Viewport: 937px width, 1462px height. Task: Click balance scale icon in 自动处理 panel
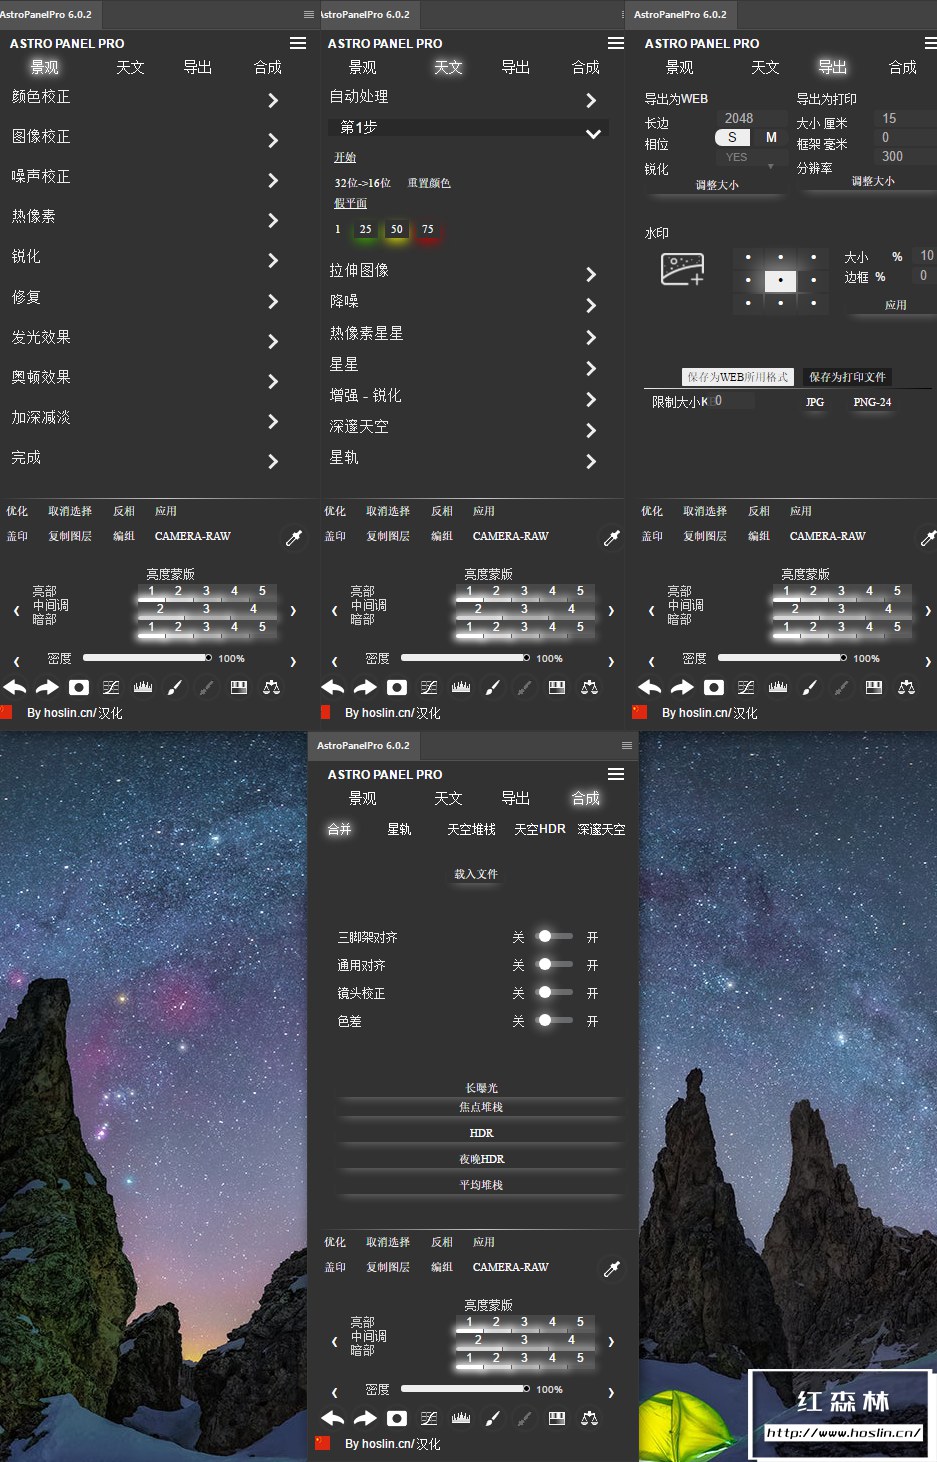(589, 687)
